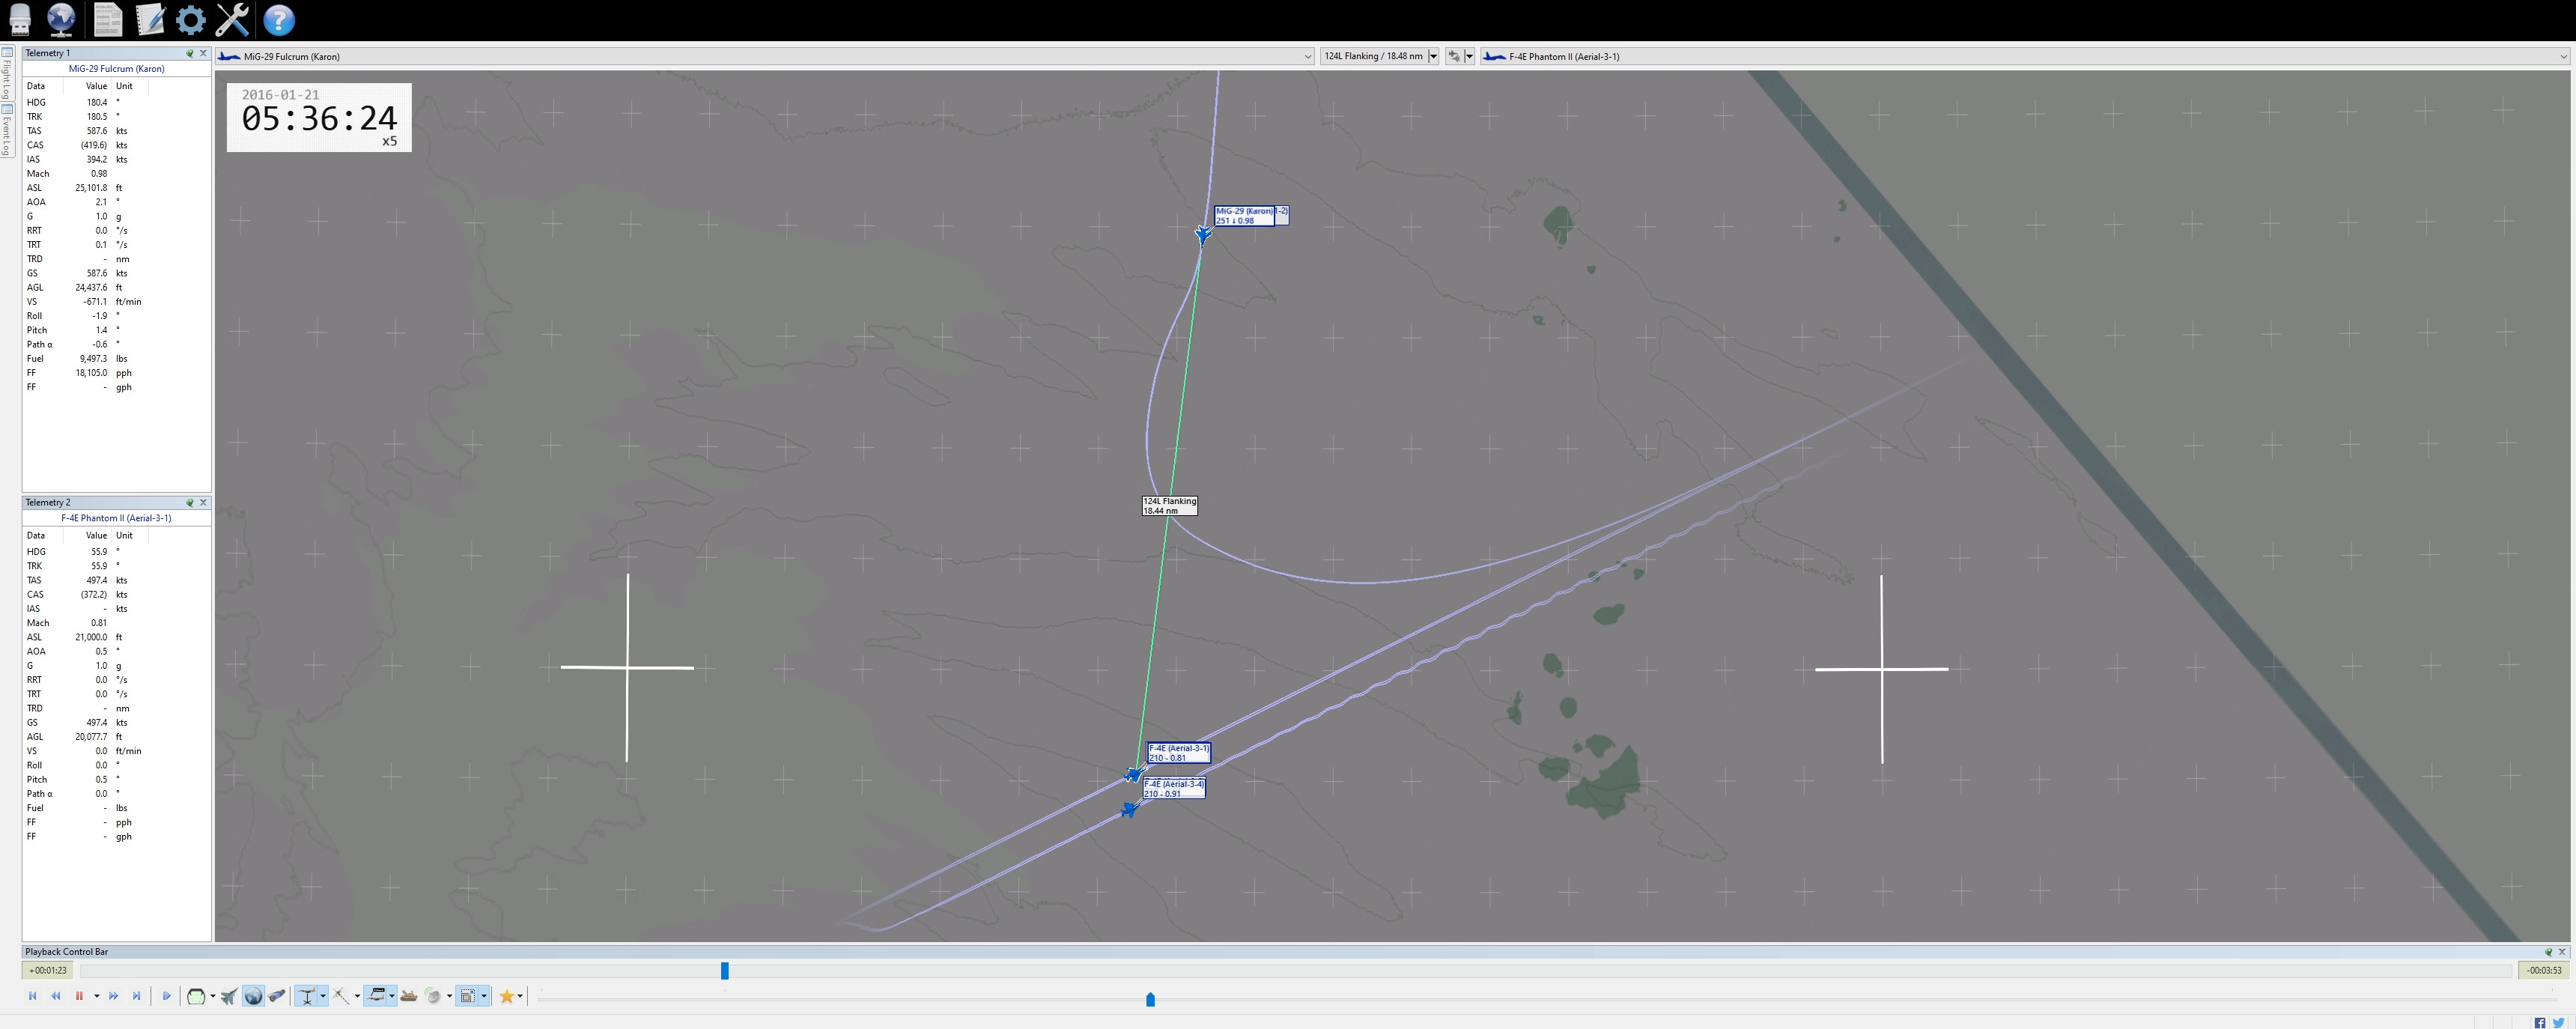
Task: Open the F-4E Phantom II target dropdown
Action: 2563,57
